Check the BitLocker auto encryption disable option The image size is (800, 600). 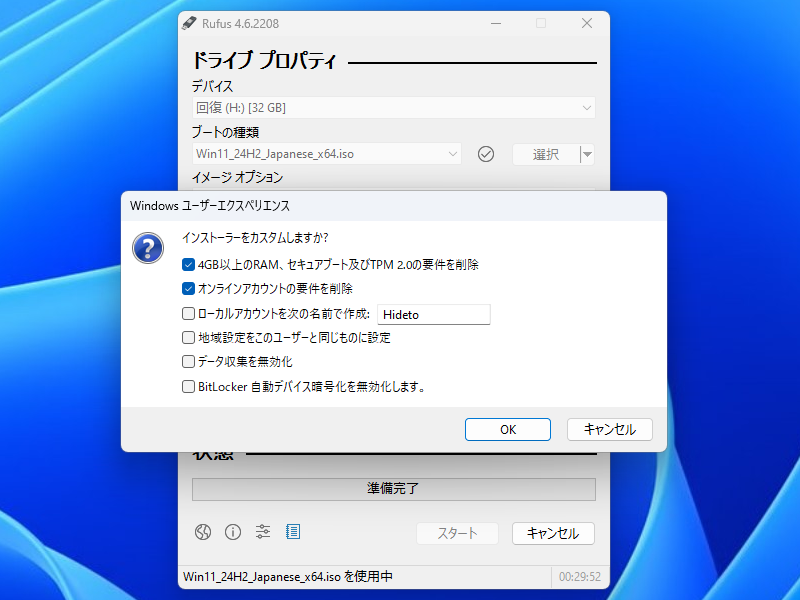pos(186,387)
